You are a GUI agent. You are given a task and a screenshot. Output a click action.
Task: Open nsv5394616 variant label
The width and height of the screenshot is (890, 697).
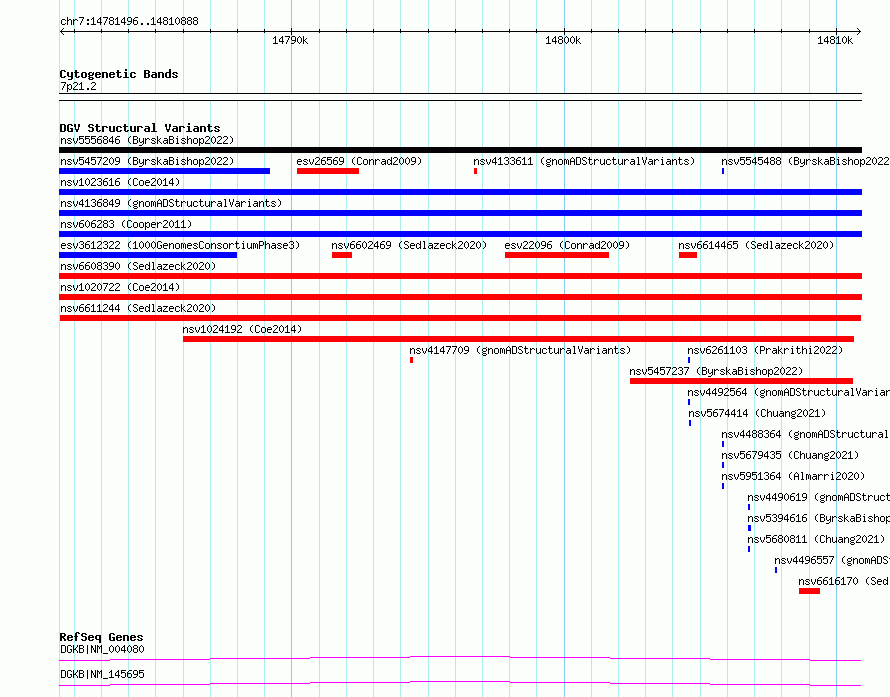pyautogui.click(x=818, y=518)
